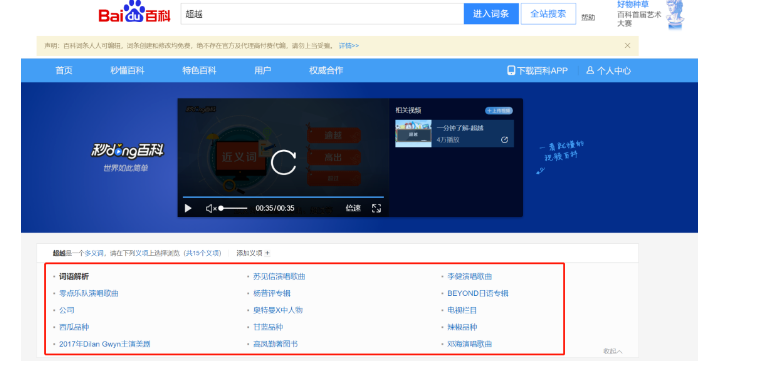Dismiss the yellow notice banner
768x374 pixels.
pyautogui.click(x=627, y=46)
